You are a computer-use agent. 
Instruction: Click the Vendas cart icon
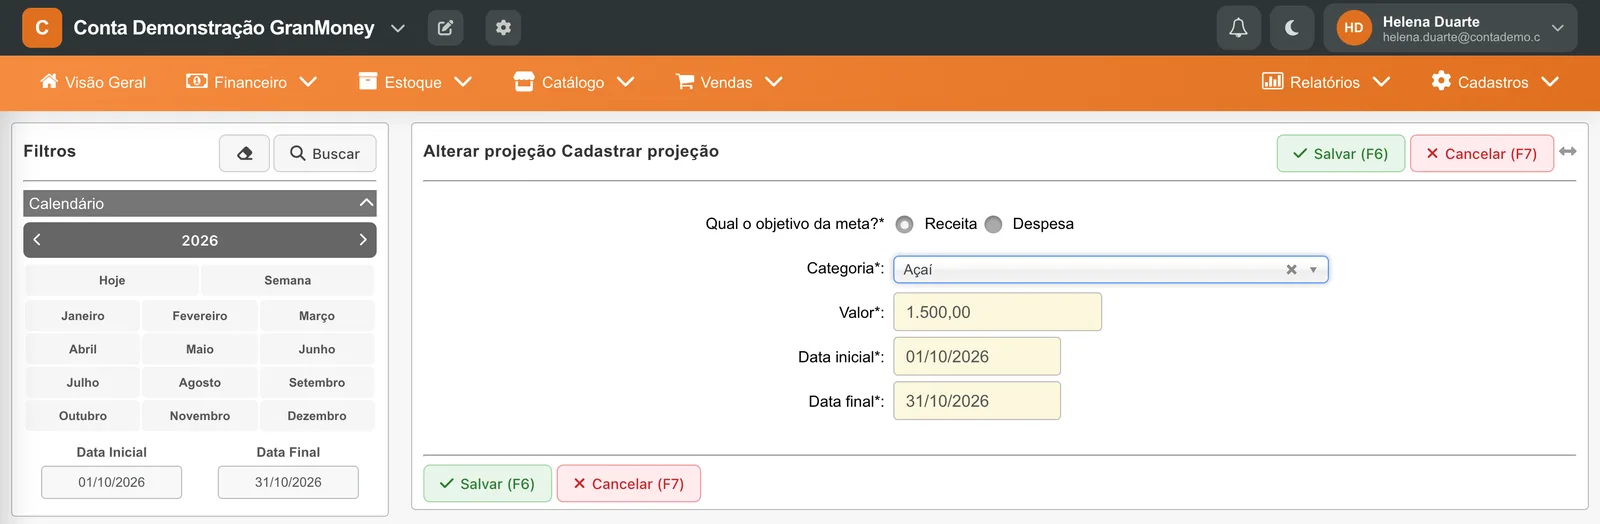pos(685,81)
